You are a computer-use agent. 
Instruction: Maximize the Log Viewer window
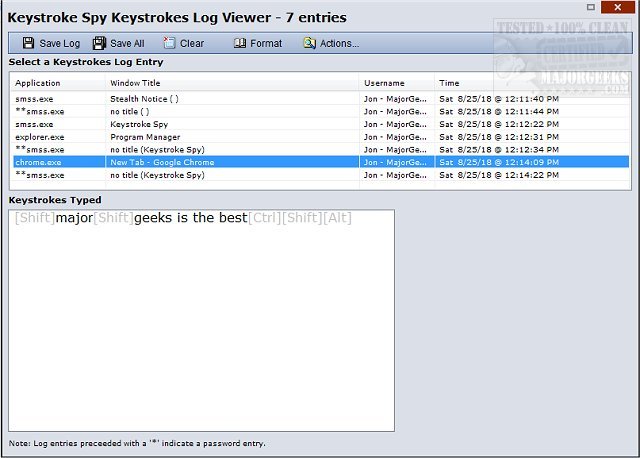point(591,7)
